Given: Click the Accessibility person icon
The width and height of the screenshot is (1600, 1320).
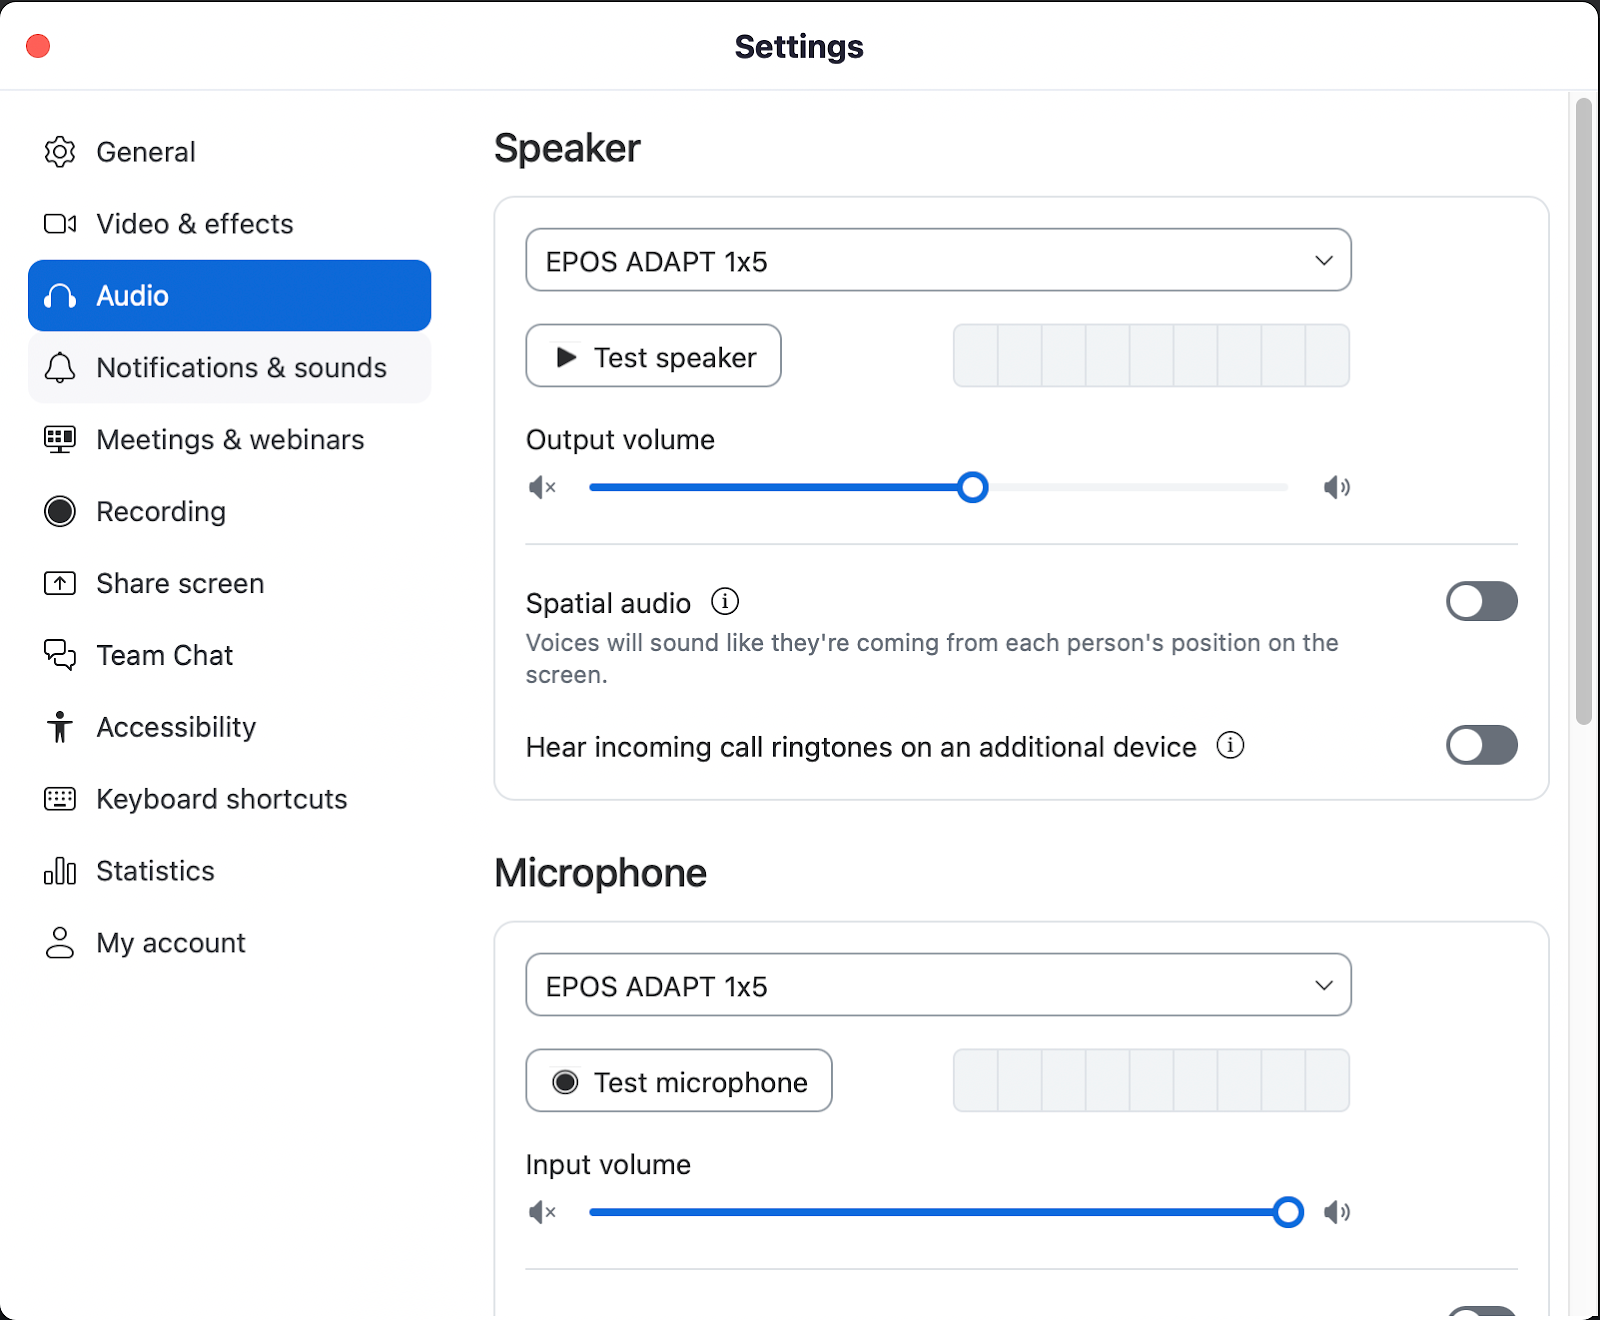Looking at the screenshot, I should pyautogui.click(x=60, y=727).
